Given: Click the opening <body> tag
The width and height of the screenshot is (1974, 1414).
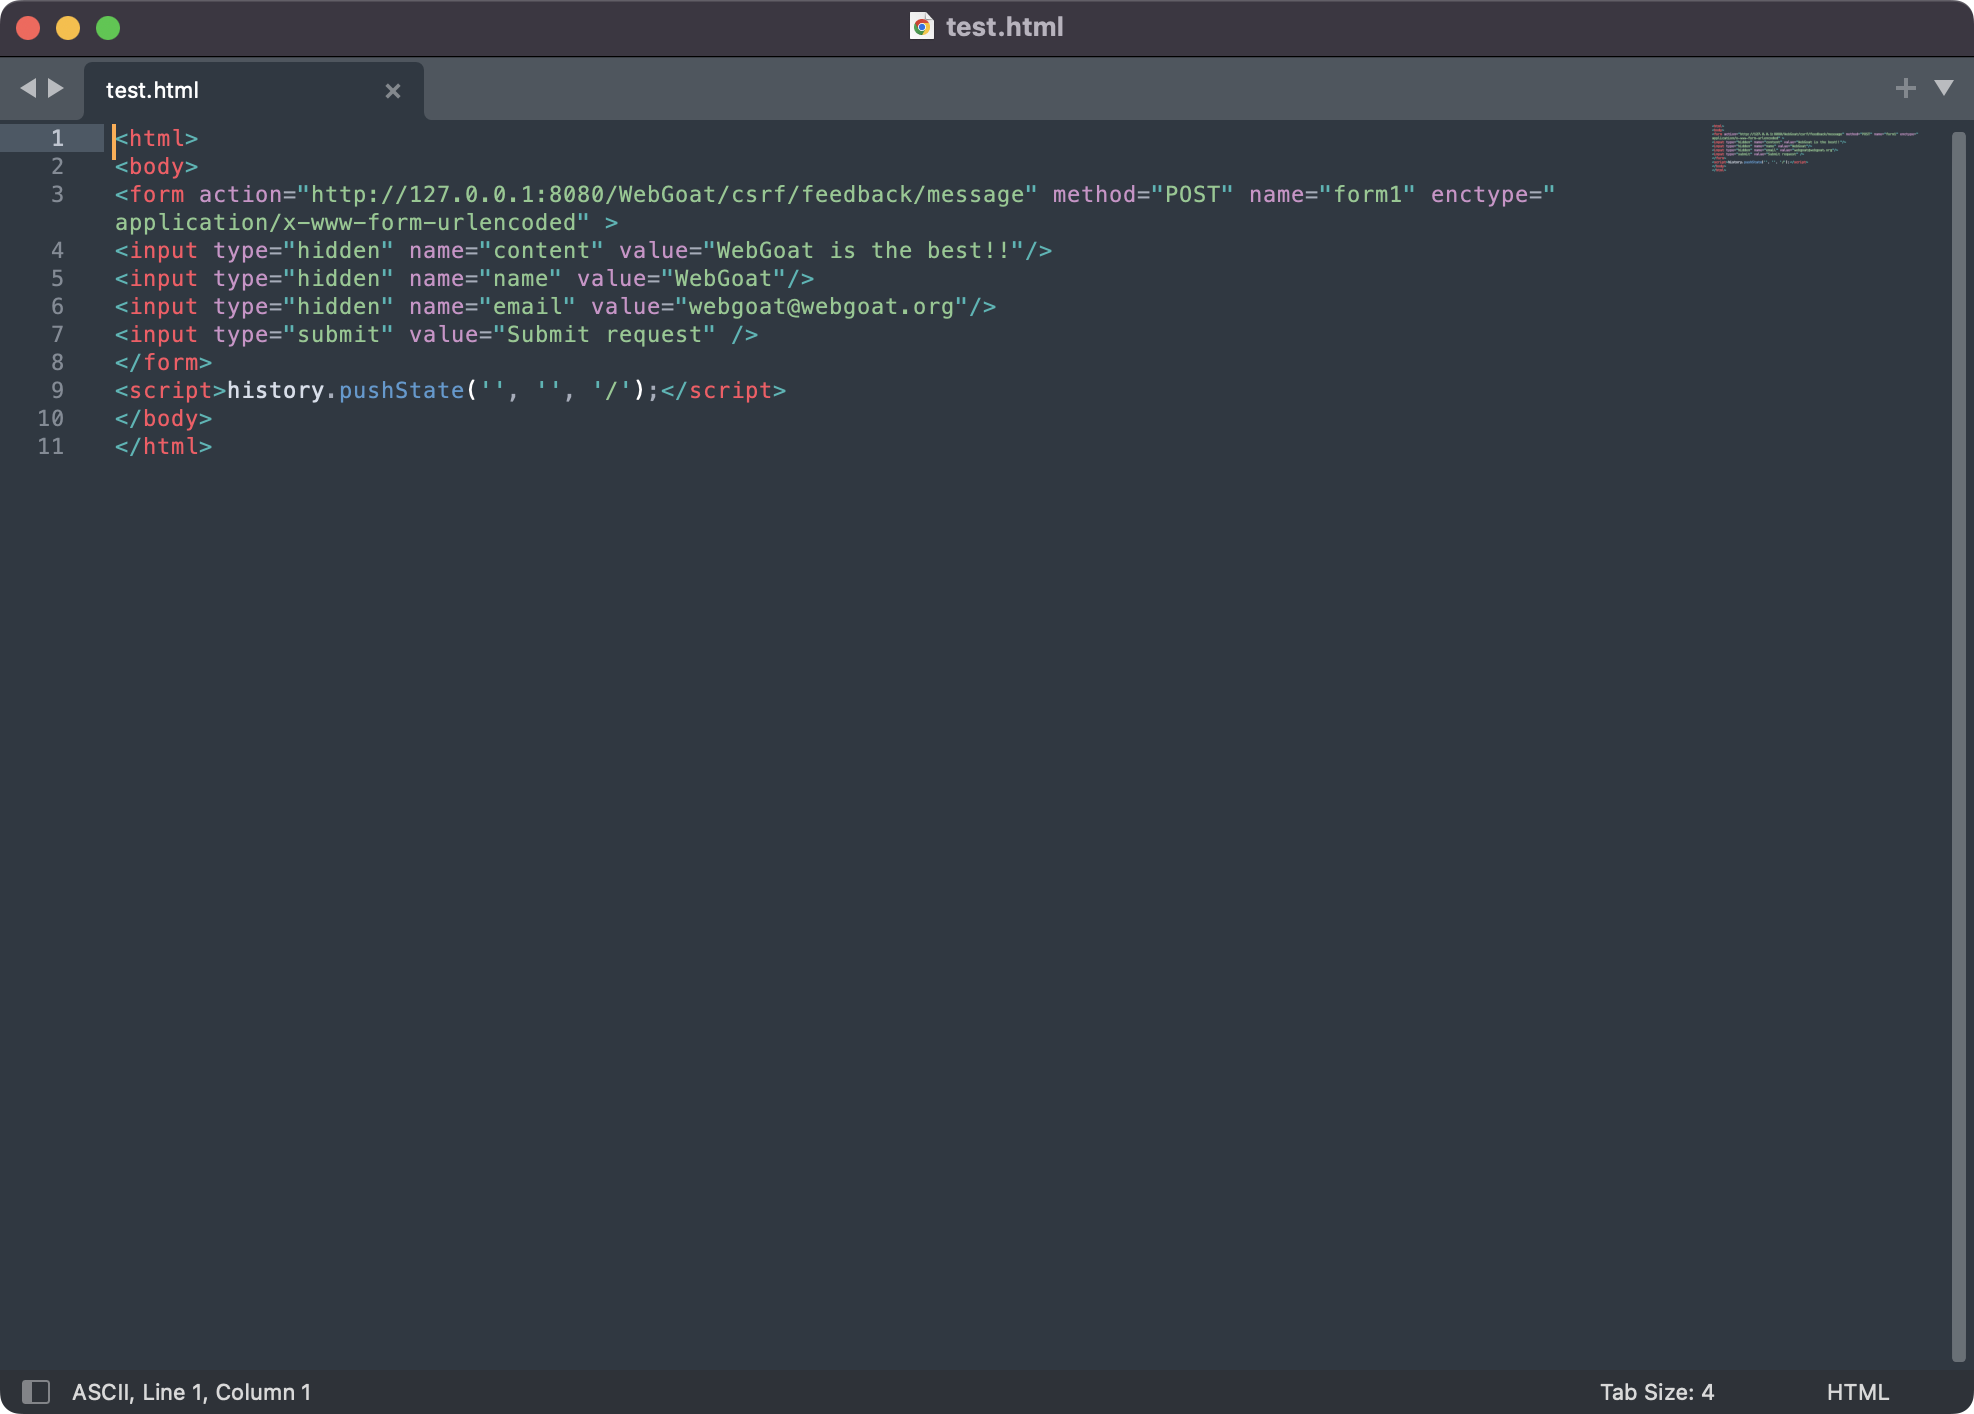Looking at the screenshot, I should 156,166.
